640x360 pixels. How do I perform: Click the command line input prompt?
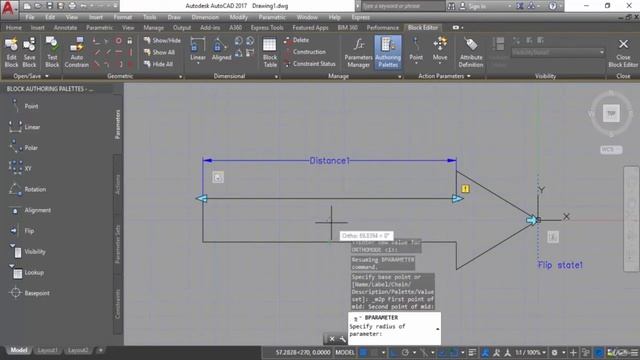394,329
